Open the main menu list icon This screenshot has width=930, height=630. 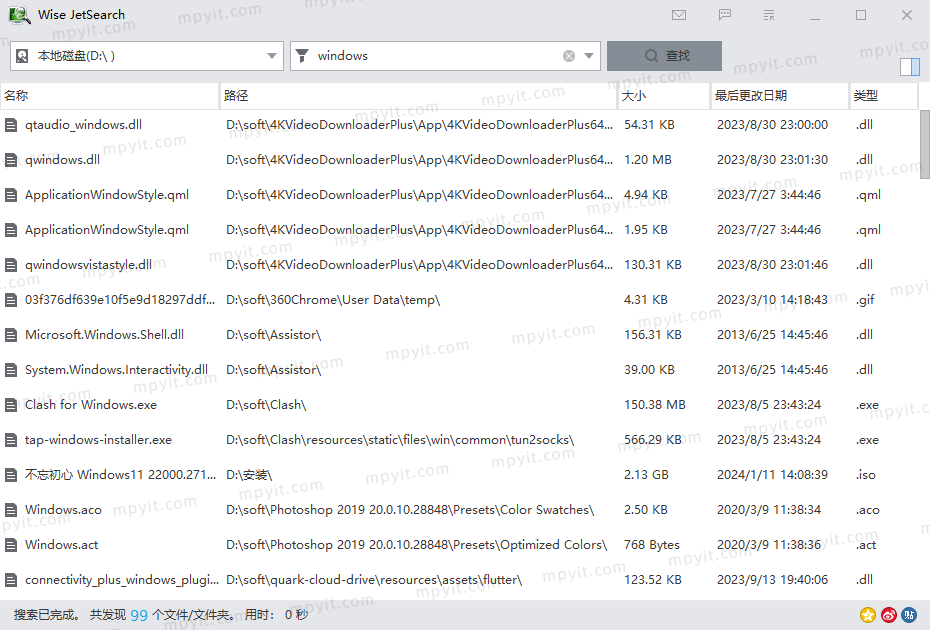[x=769, y=15]
